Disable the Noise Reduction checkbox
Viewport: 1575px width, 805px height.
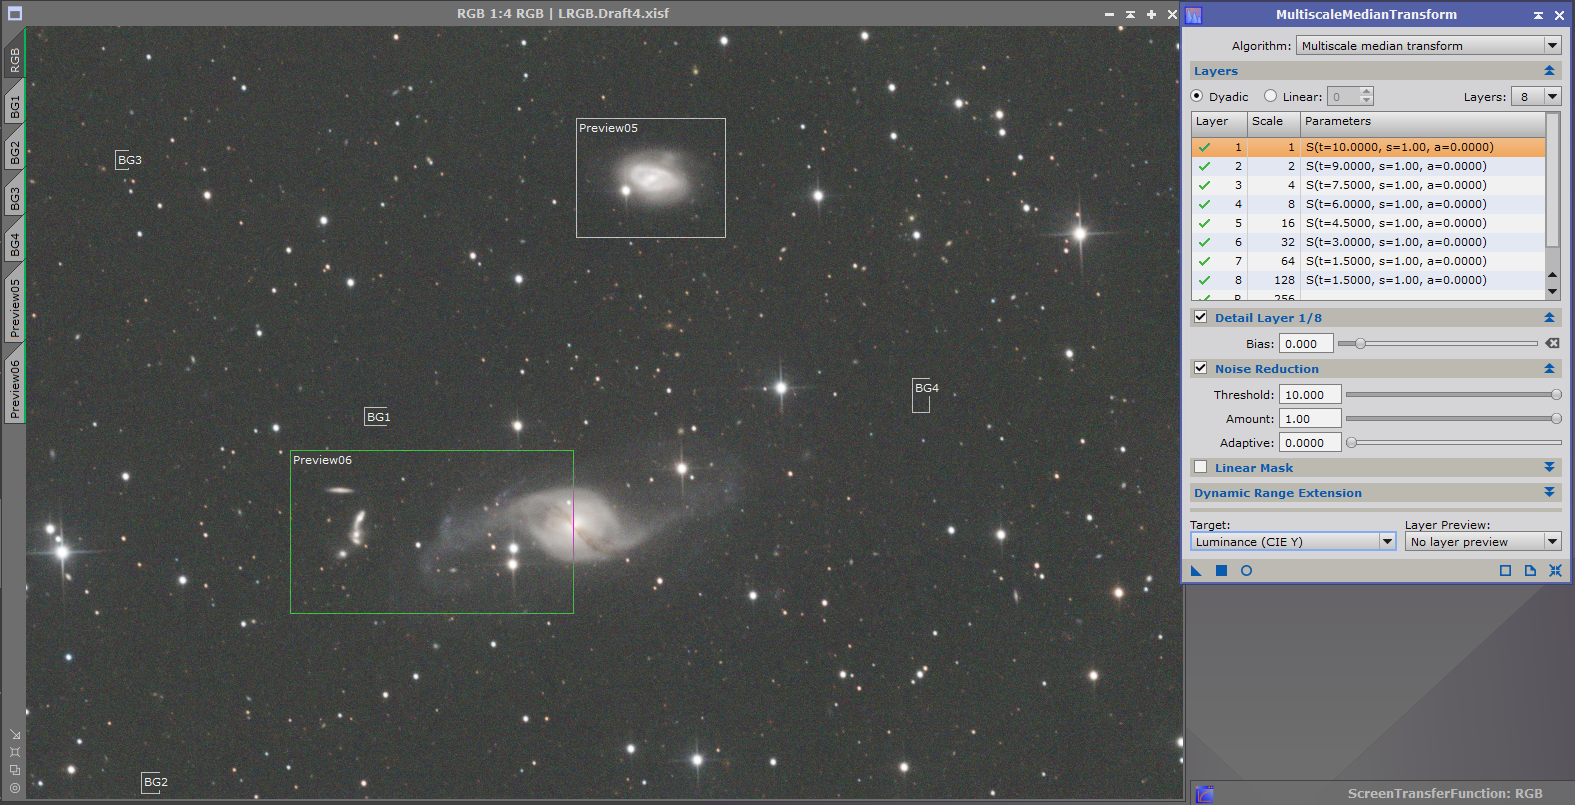point(1200,368)
